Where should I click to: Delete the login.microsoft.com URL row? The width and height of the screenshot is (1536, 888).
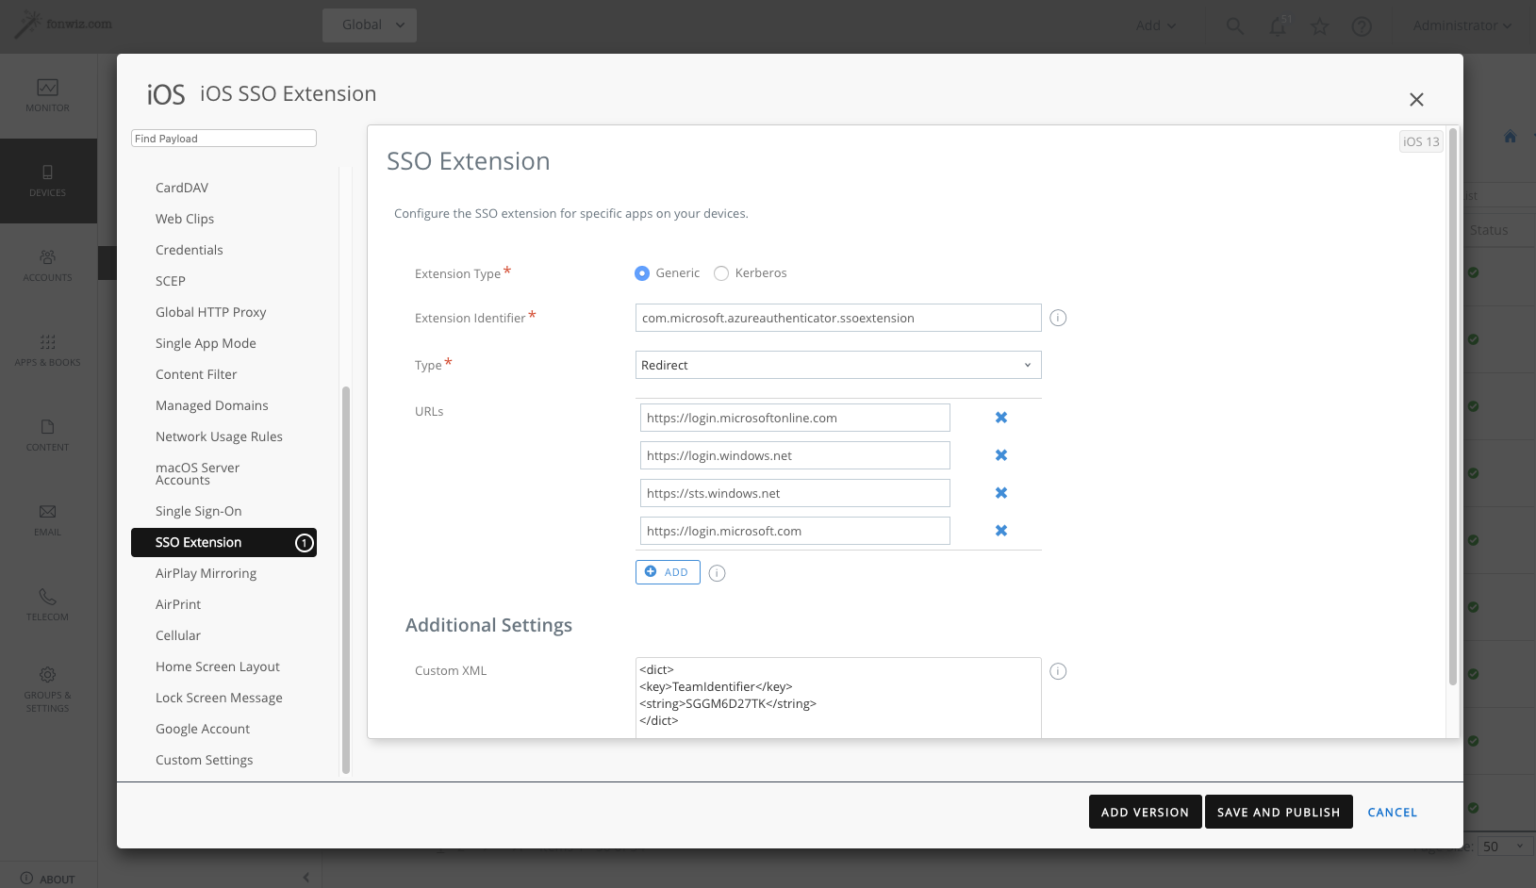[x=1001, y=531]
